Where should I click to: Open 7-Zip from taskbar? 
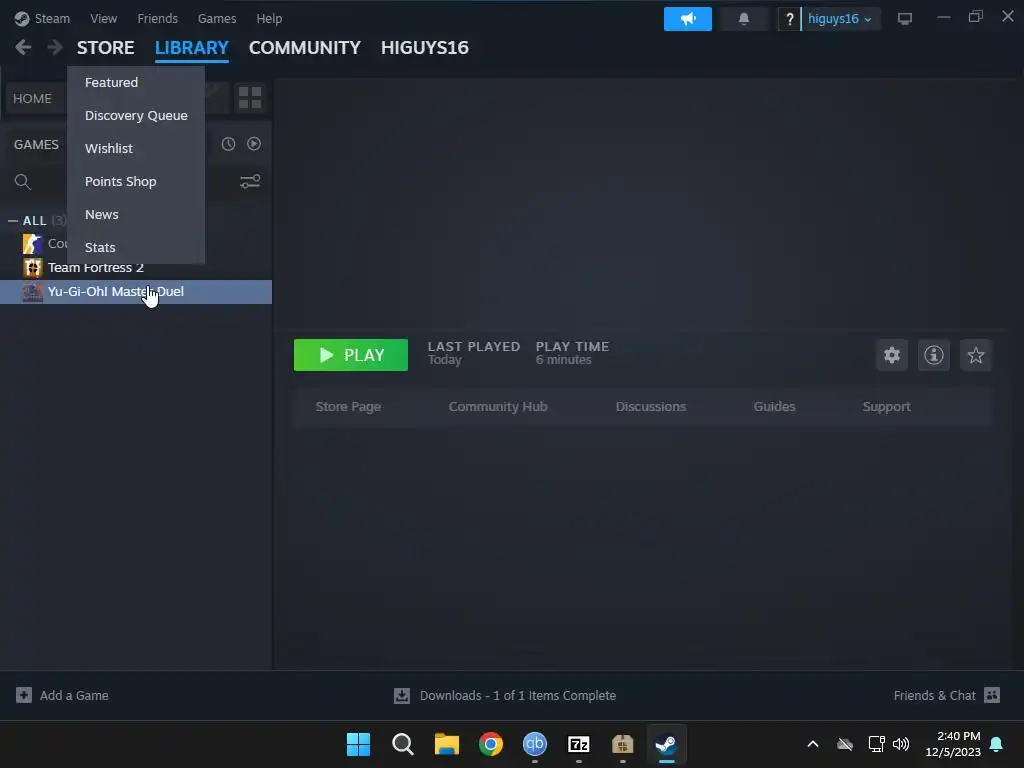click(579, 744)
